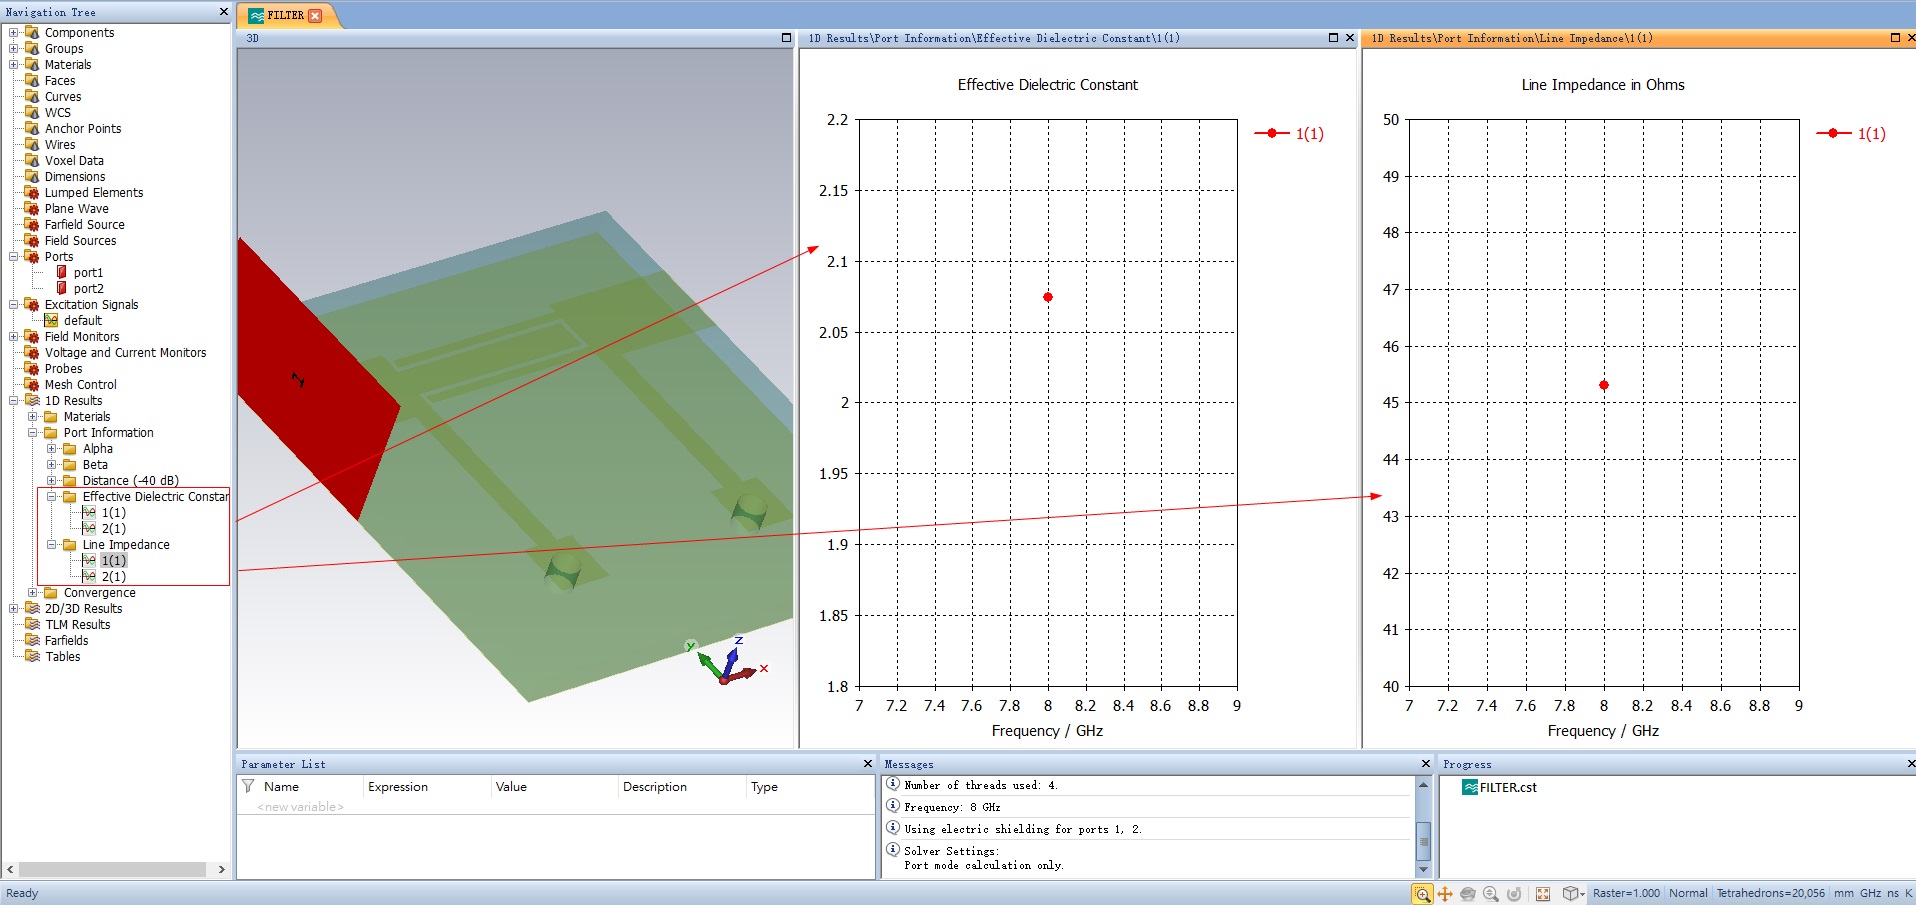Click the port1 red port icon
This screenshot has height=905, width=1916.
tap(62, 272)
